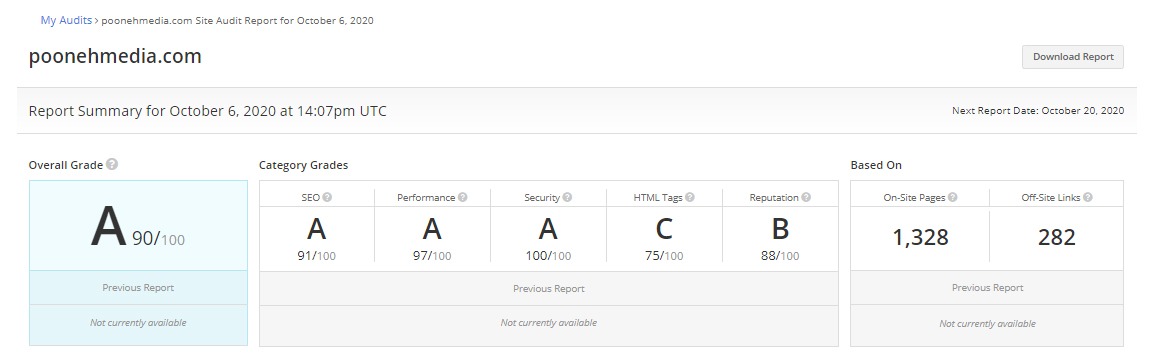Click the Overall Grade A 90/100 box
The width and height of the screenshot is (1168, 361).
click(138, 226)
